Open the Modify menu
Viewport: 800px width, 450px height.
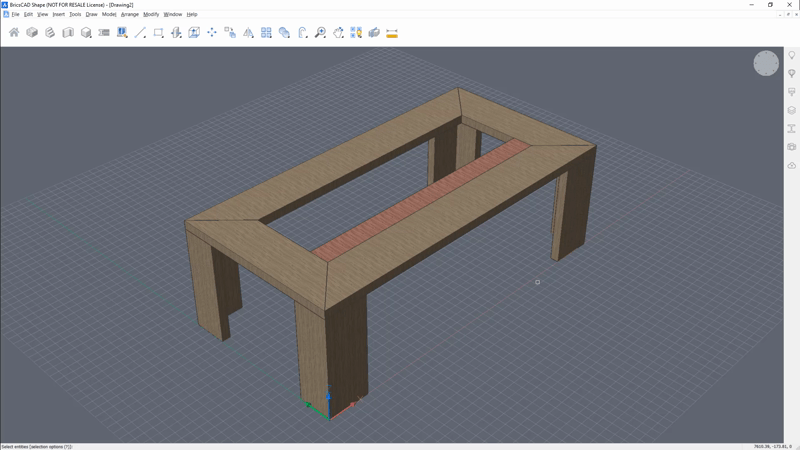[x=151, y=15]
